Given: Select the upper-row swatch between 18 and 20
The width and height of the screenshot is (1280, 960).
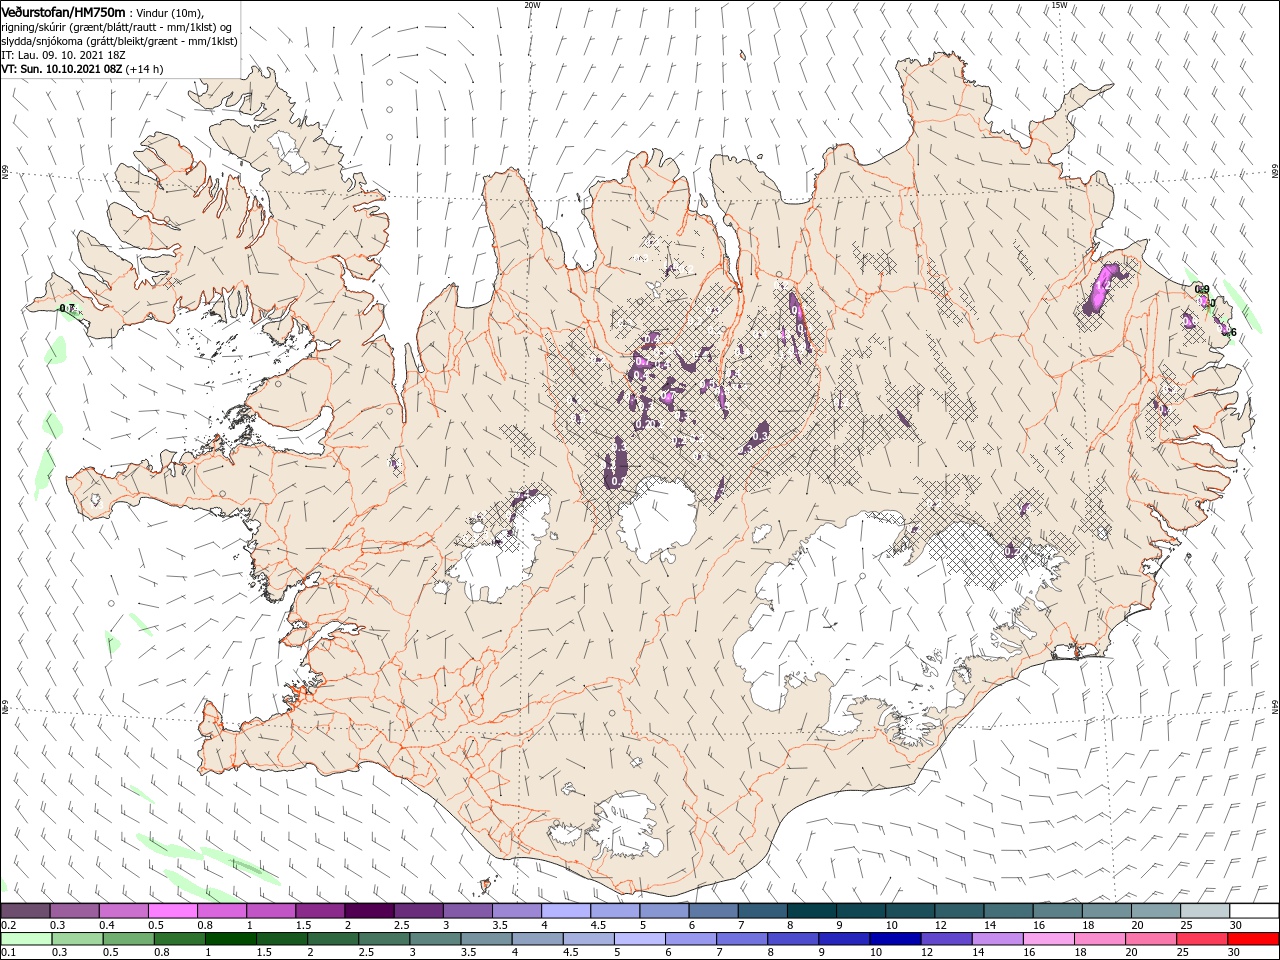Looking at the screenshot, I should coord(1106,911).
